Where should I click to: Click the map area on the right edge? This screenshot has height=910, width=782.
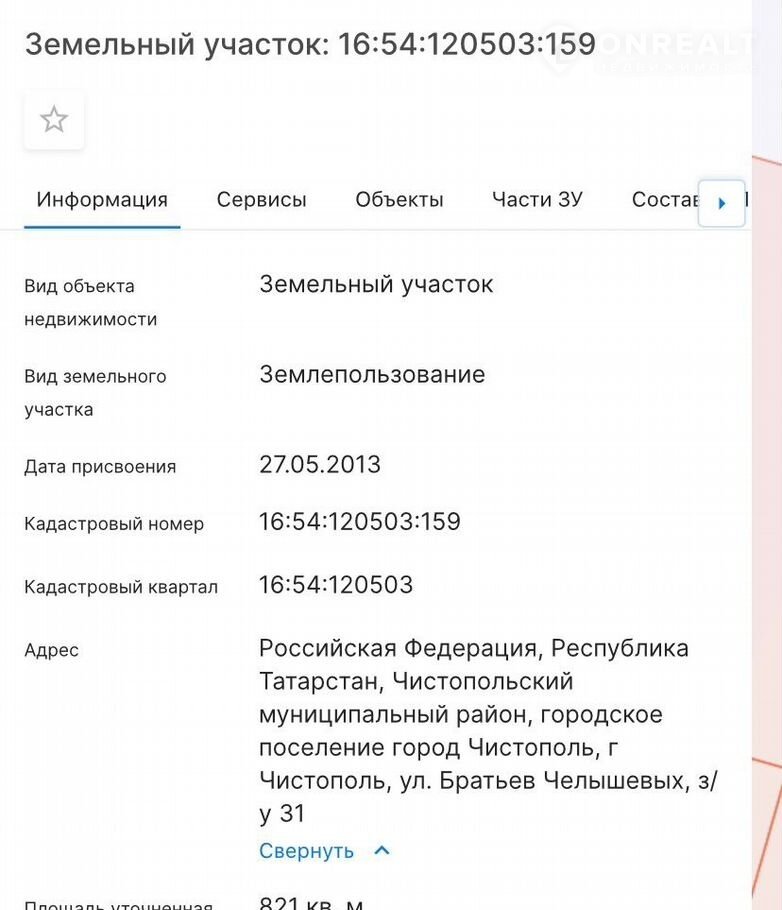767,500
